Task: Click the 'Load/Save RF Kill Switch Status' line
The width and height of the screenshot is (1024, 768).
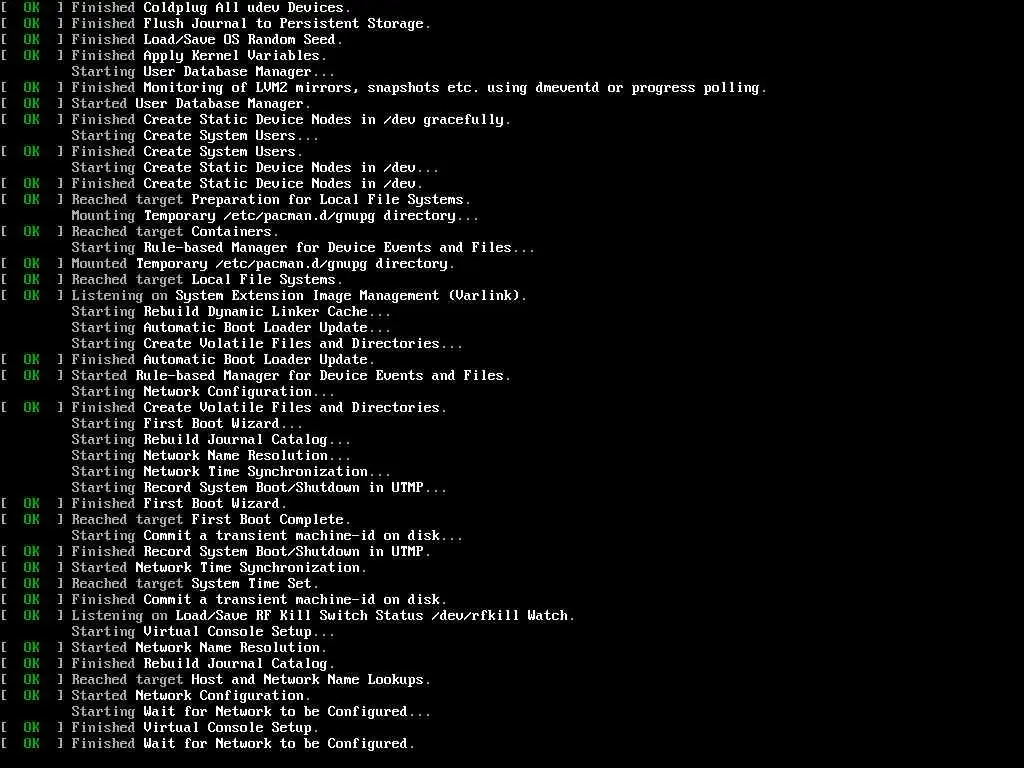Action: tap(288, 616)
